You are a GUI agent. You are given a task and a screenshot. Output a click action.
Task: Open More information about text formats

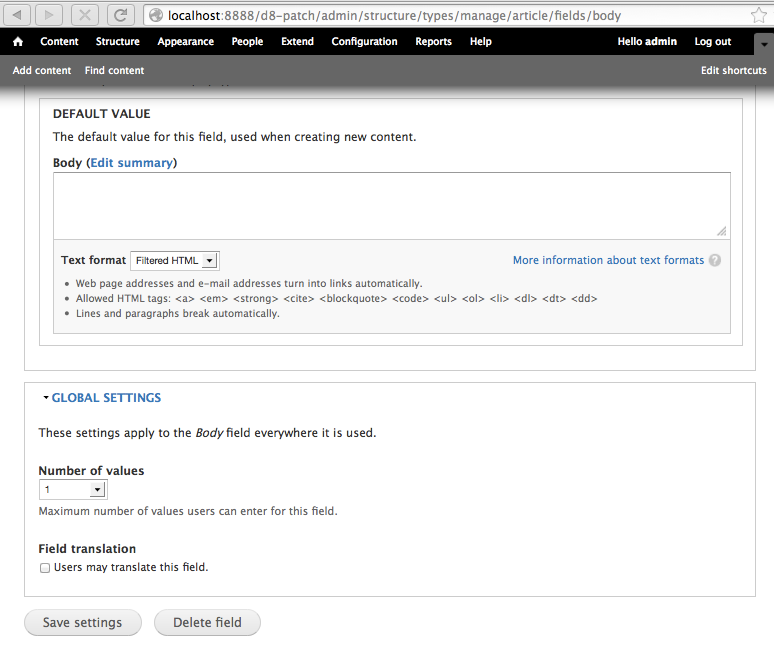point(608,260)
